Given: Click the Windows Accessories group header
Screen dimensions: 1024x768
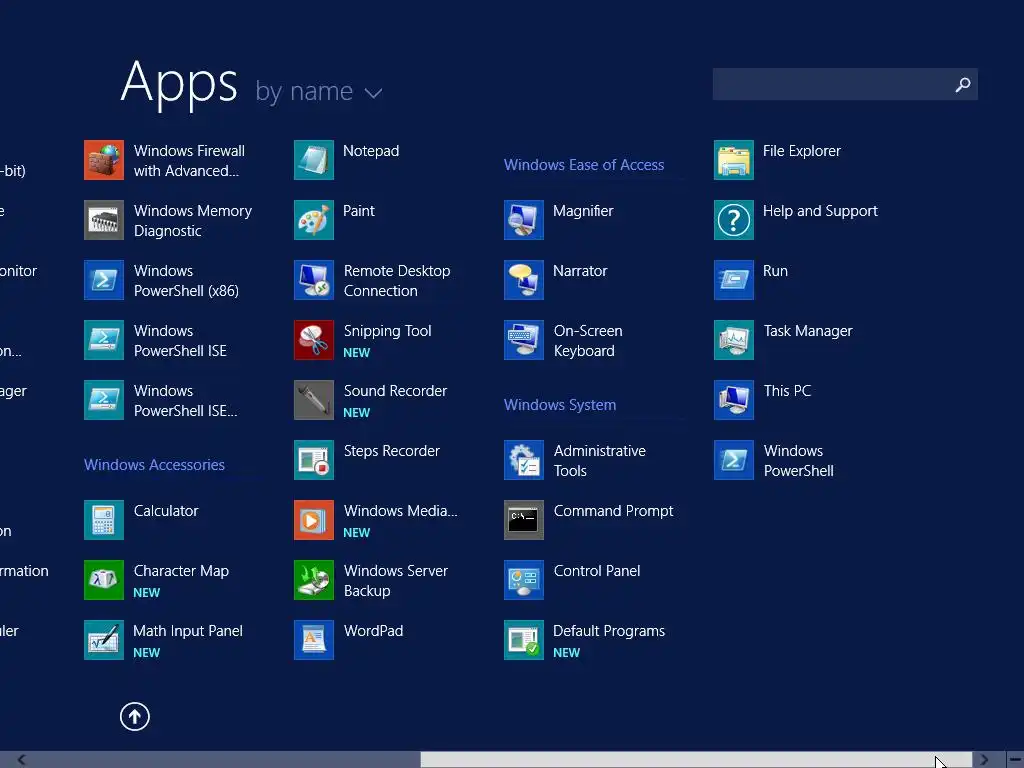Looking at the screenshot, I should point(154,465).
